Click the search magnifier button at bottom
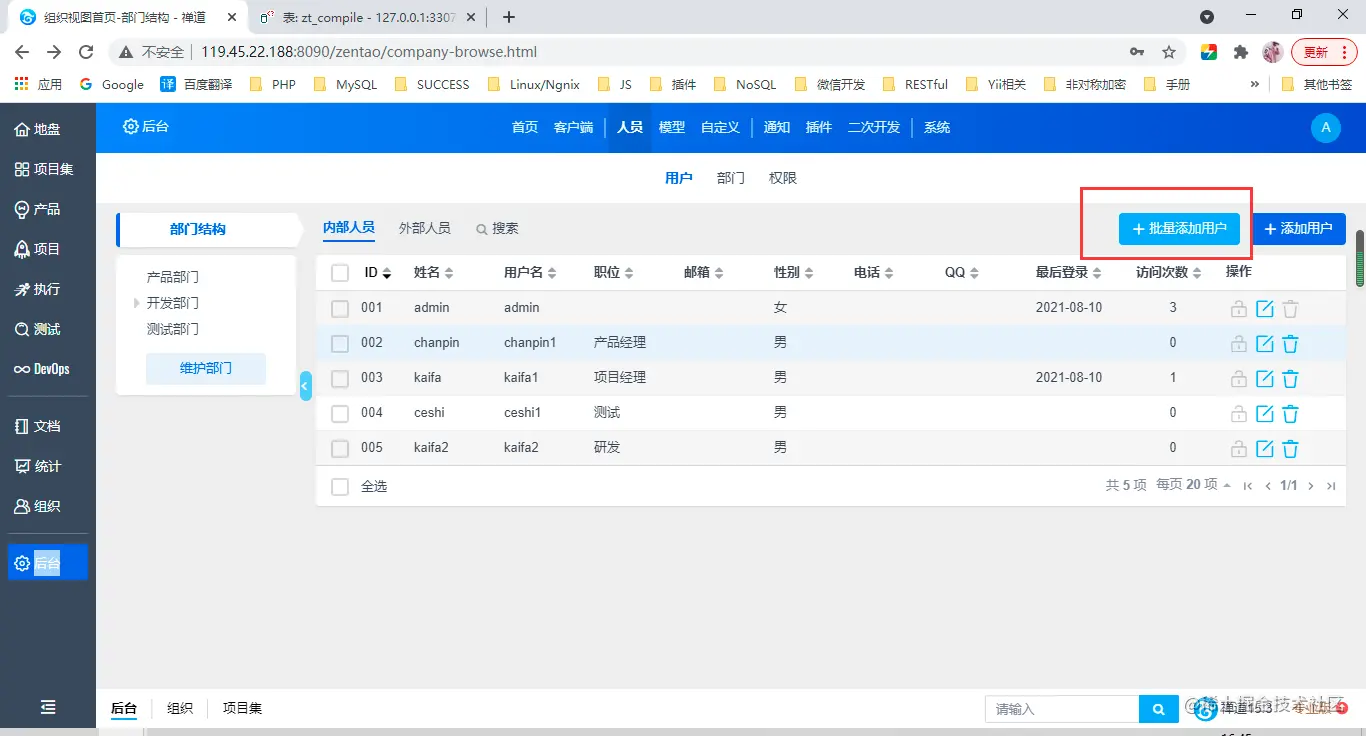Image resolution: width=1366 pixels, height=736 pixels. [1158, 709]
